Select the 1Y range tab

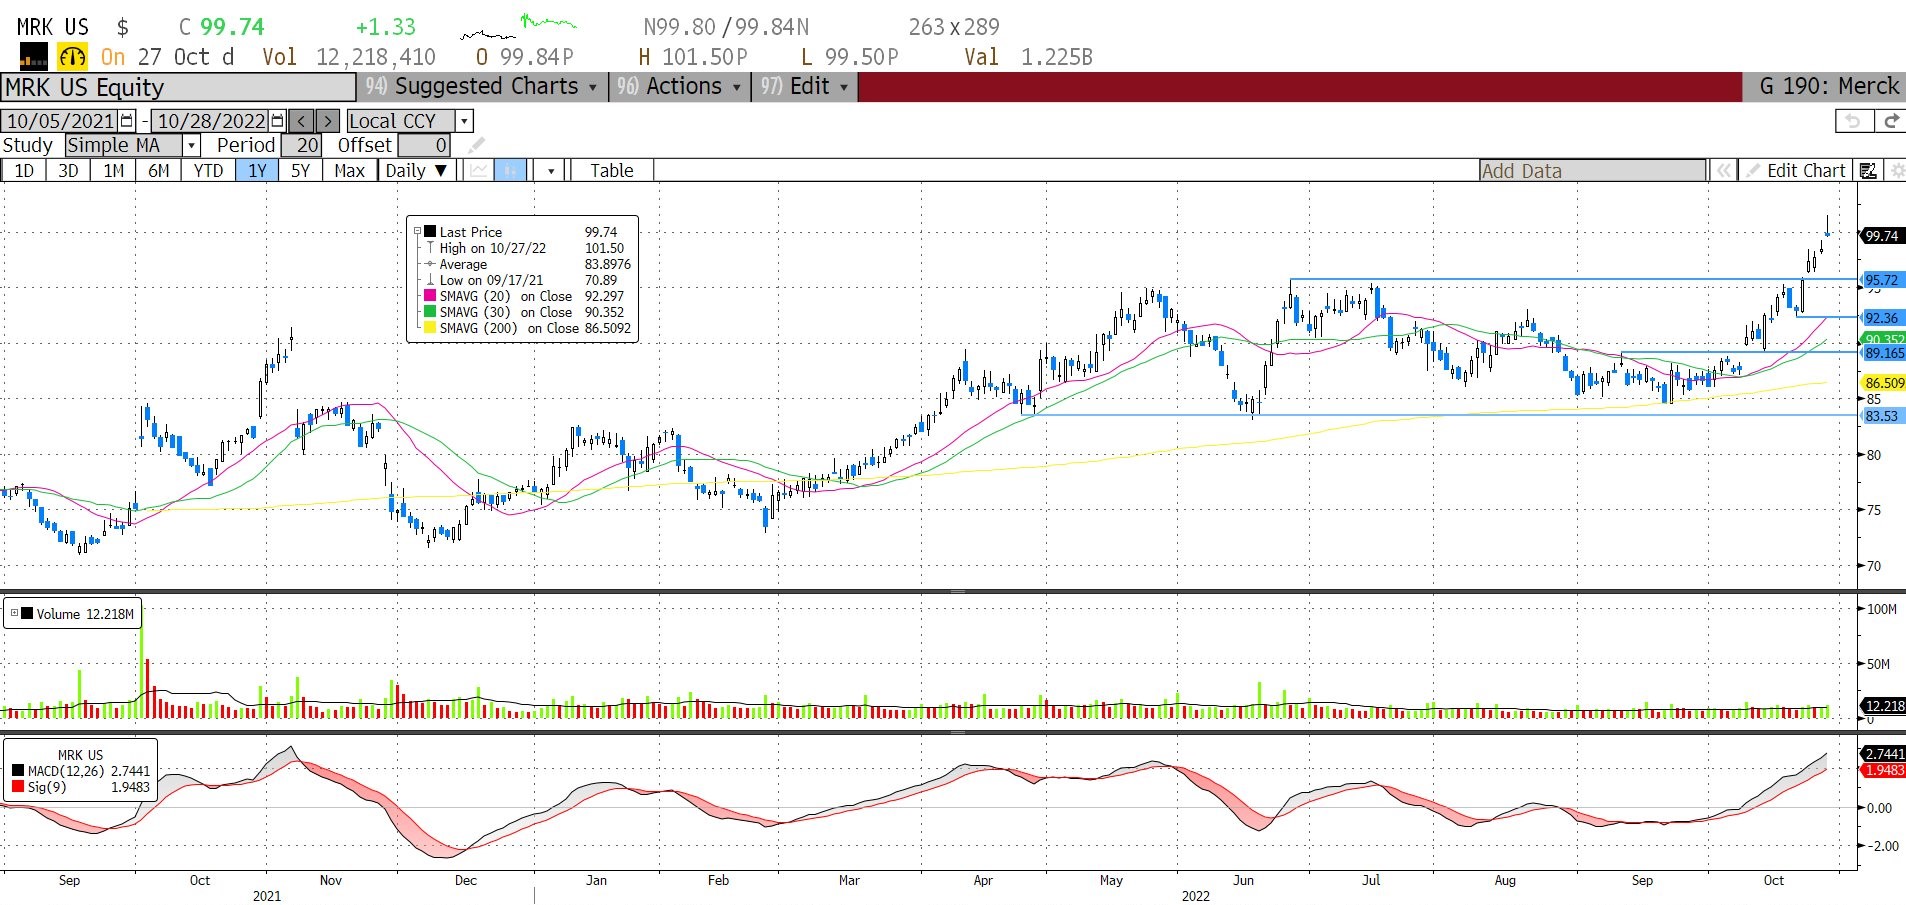click(x=257, y=170)
